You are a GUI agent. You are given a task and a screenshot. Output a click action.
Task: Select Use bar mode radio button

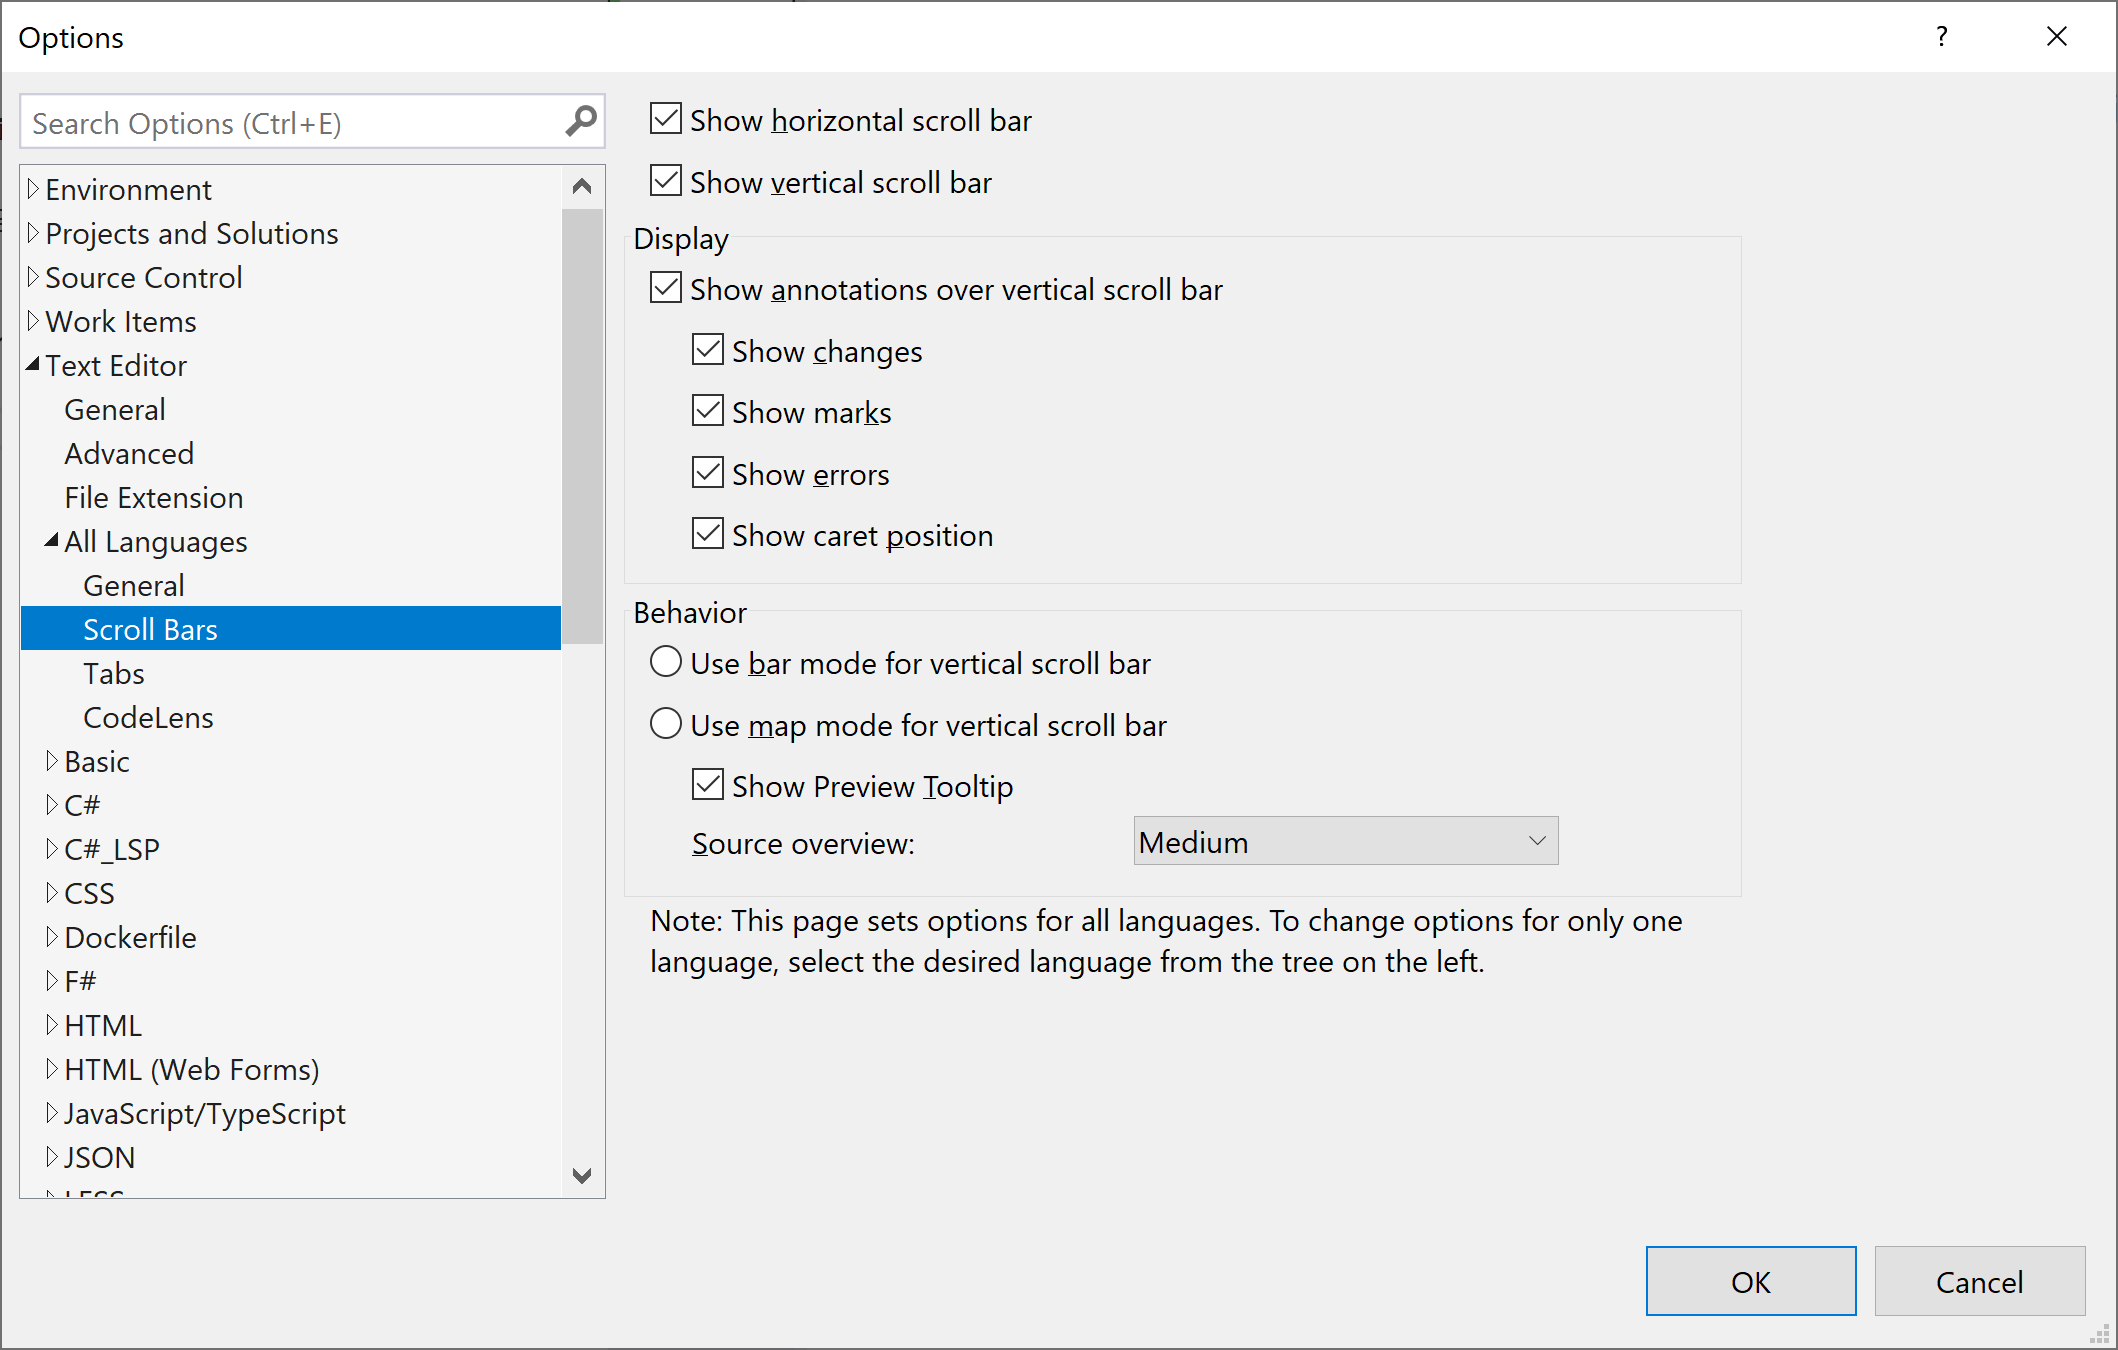(x=666, y=662)
